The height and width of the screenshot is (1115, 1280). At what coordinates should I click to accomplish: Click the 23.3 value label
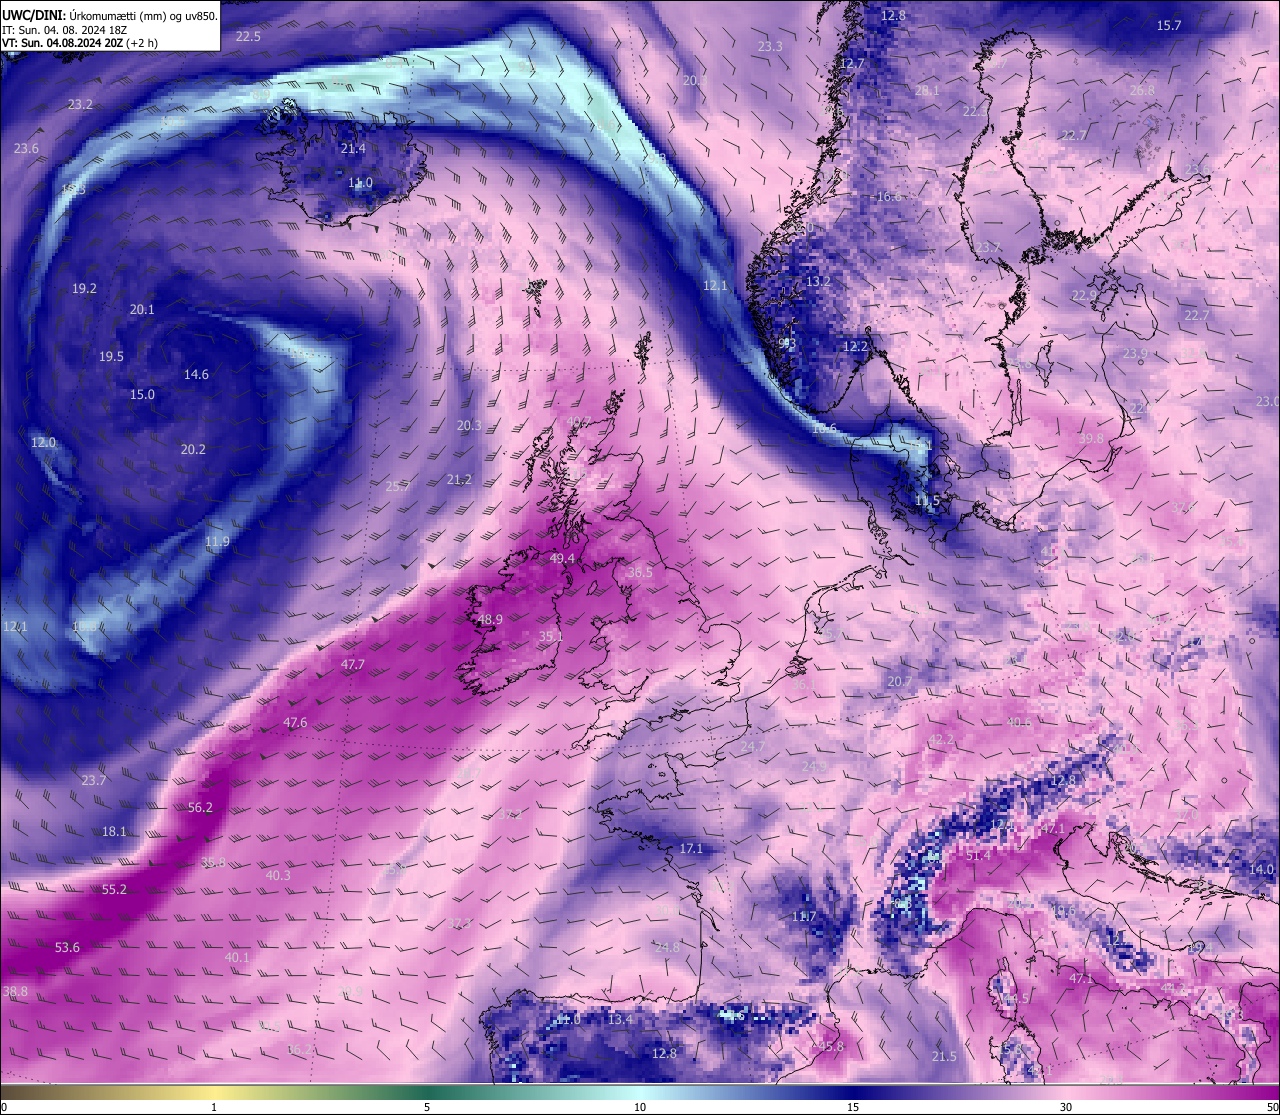[770, 46]
